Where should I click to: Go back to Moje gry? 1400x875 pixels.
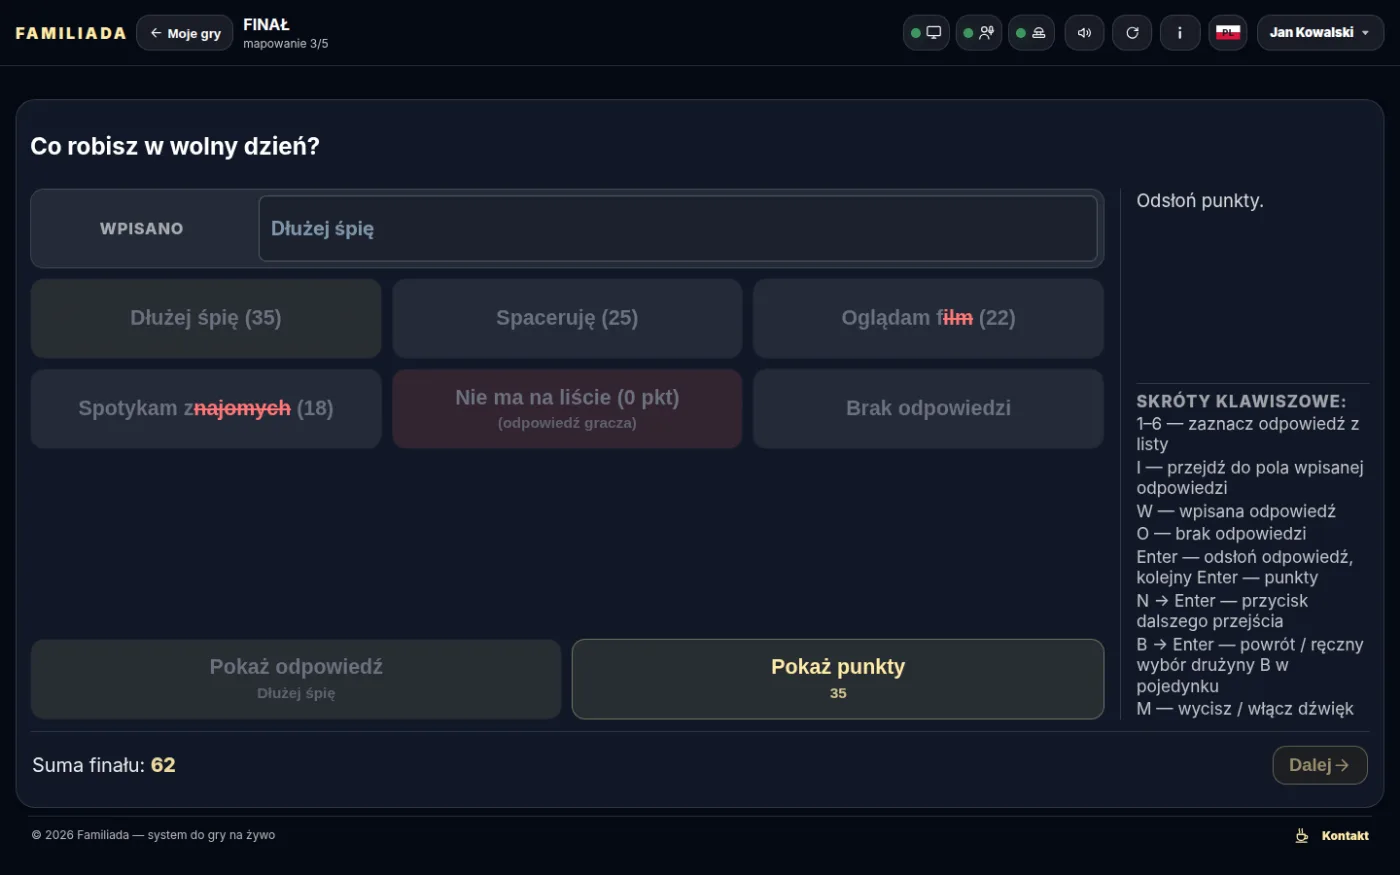pos(185,33)
